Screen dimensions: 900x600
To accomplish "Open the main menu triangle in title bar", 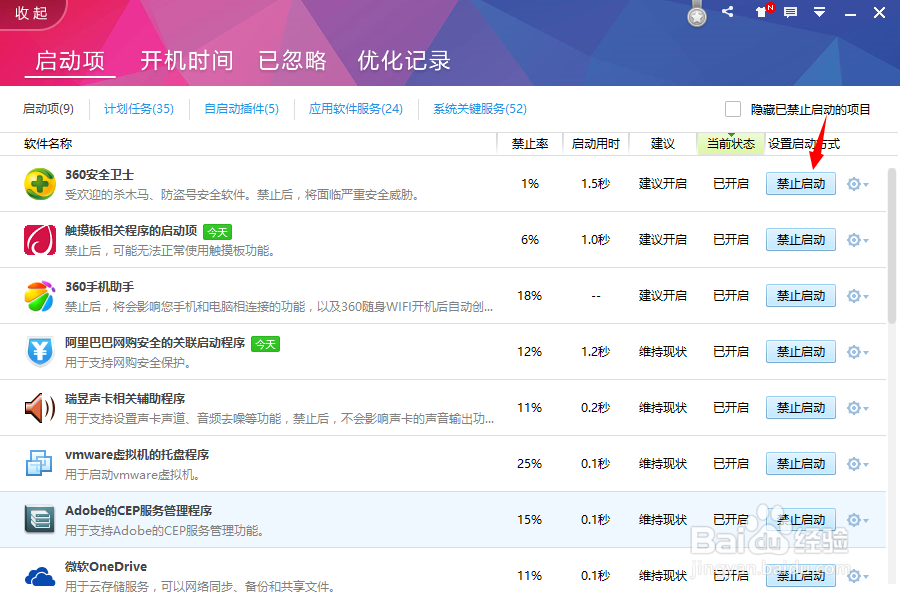I will tap(820, 13).
